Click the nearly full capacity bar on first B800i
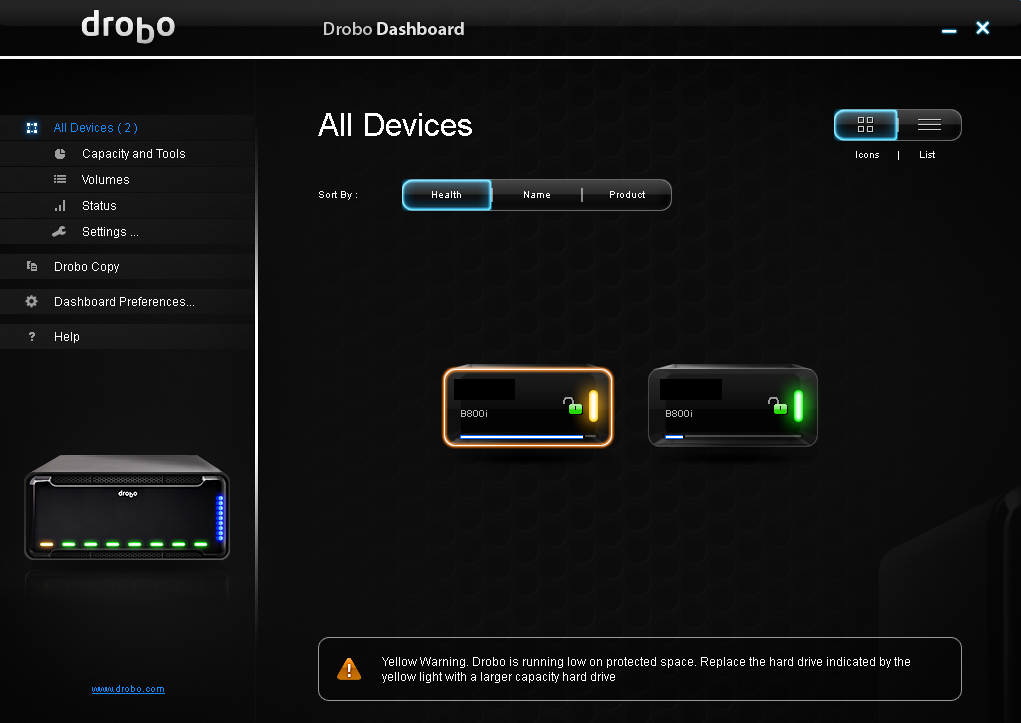1021x723 pixels. coord(528,436)
